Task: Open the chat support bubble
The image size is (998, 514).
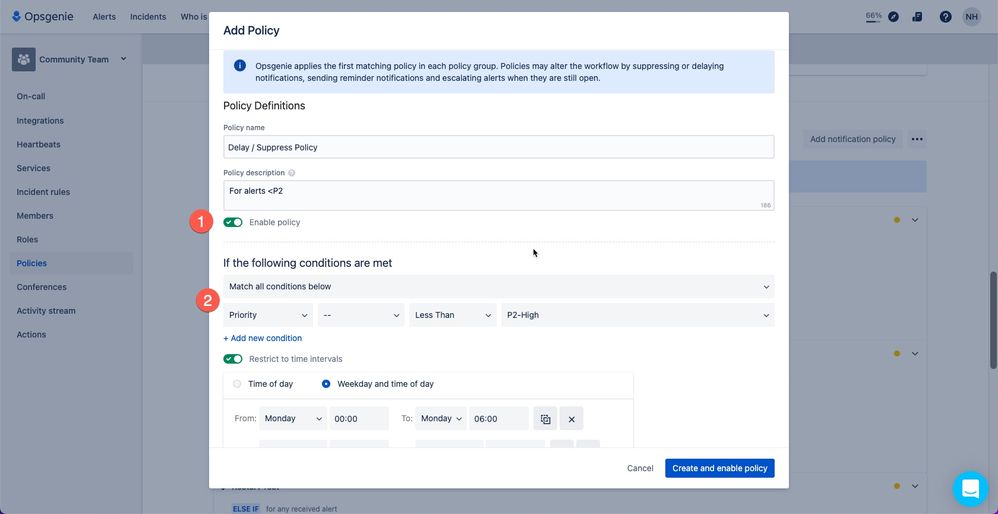Action: click(x=971, y=489)
